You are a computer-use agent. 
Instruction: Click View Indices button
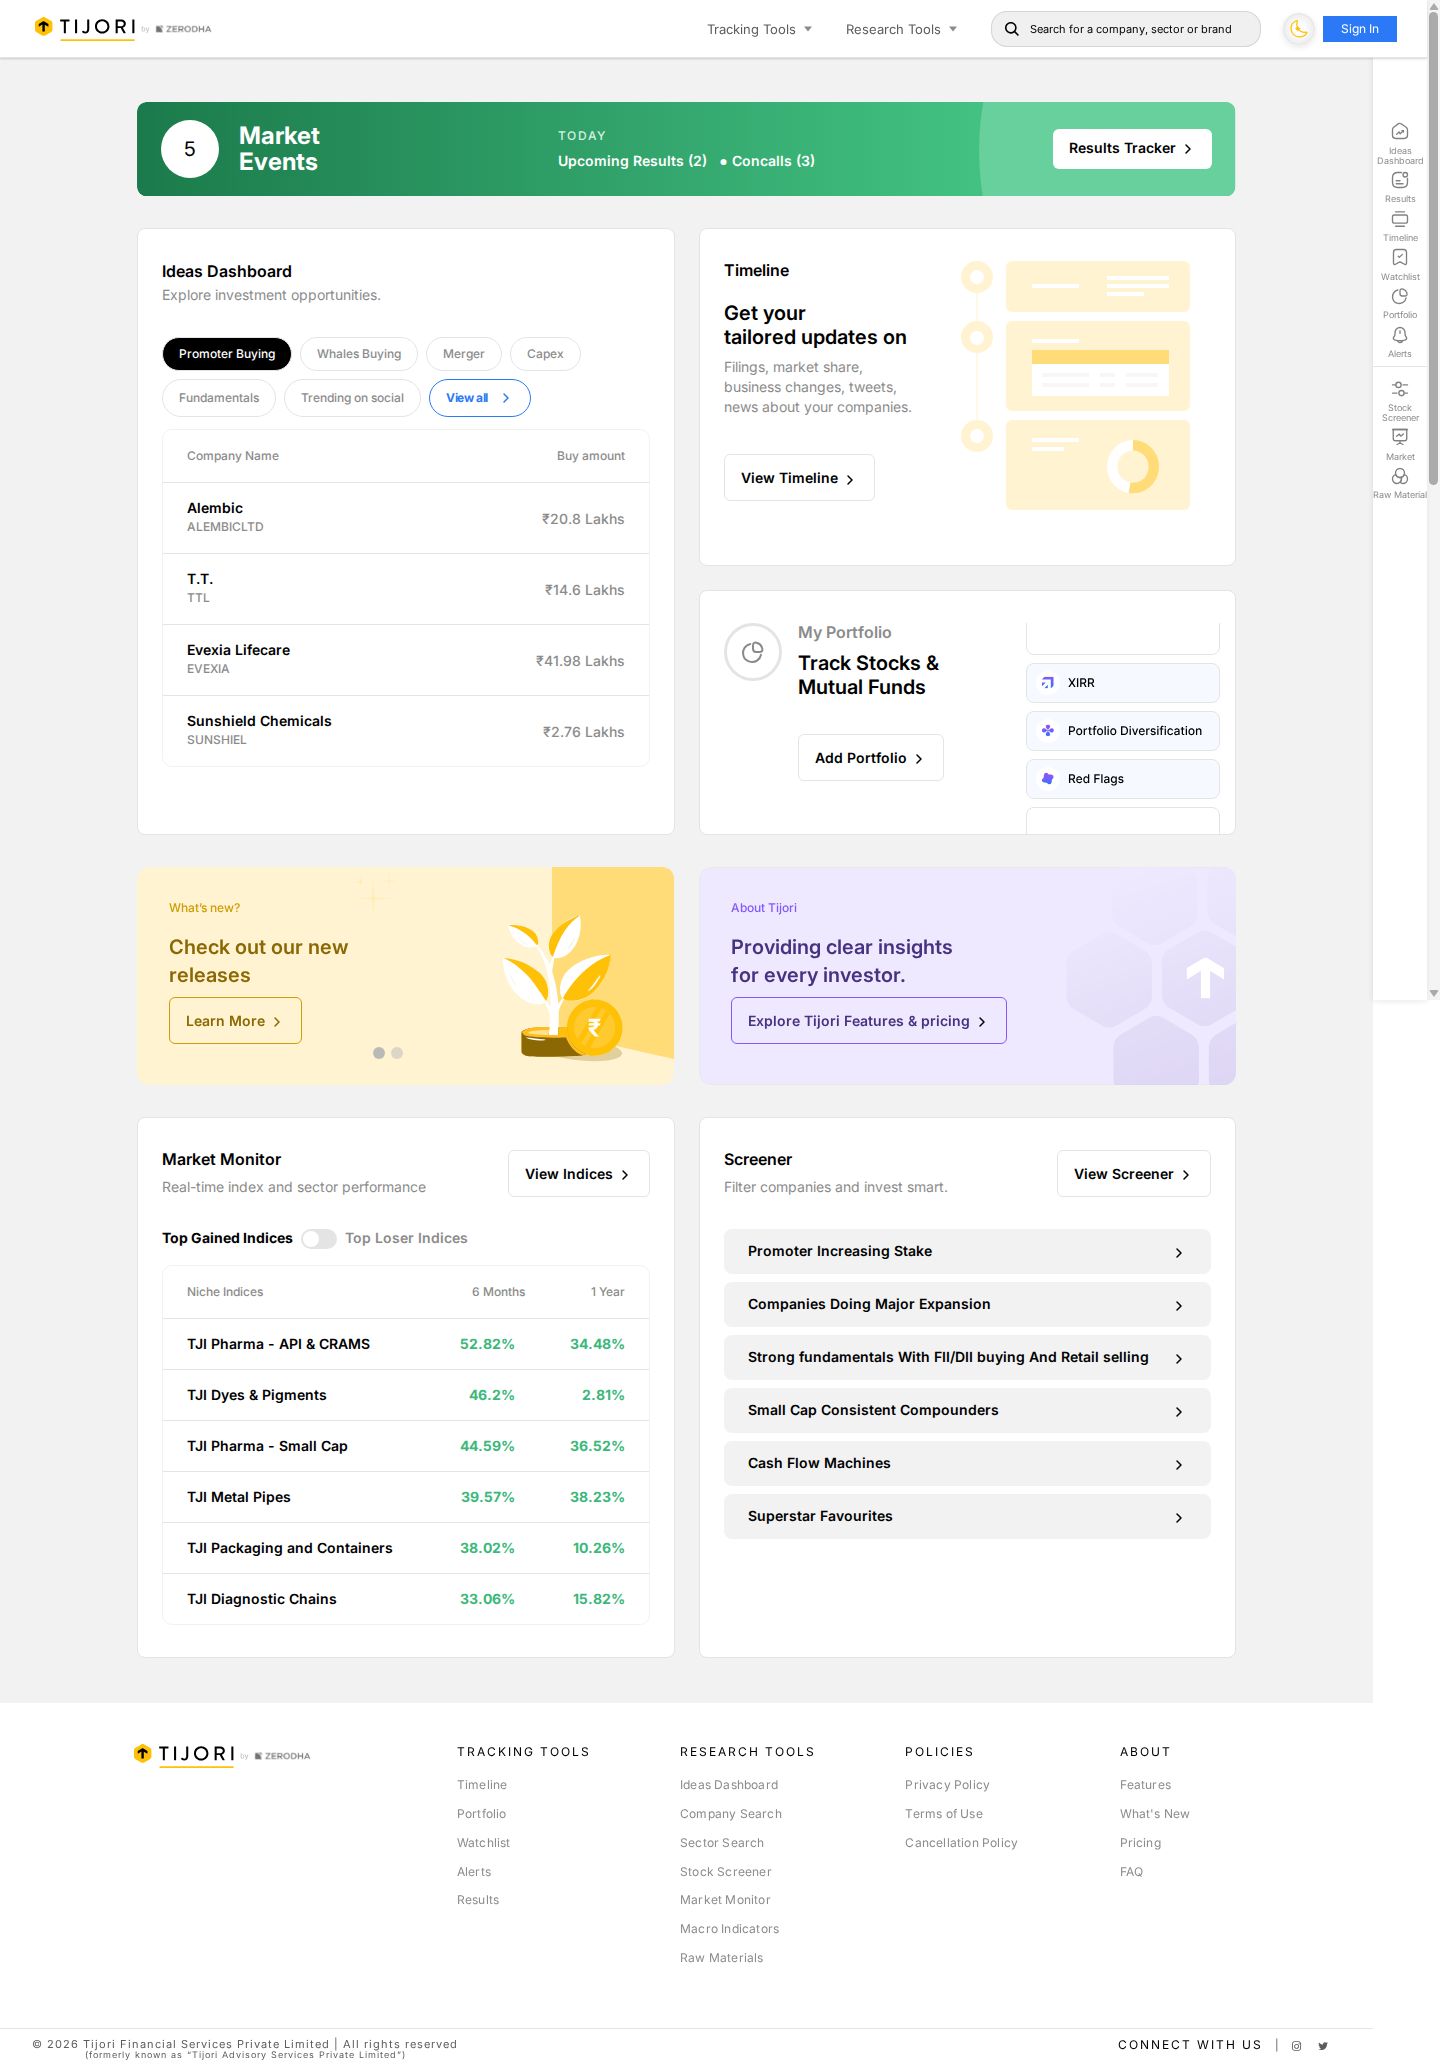(578, 1174)
